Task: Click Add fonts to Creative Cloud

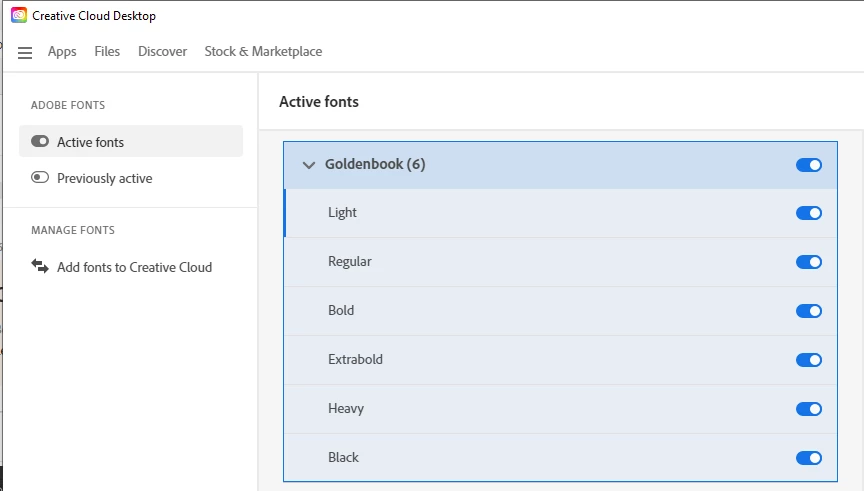Action: [134, 267]
